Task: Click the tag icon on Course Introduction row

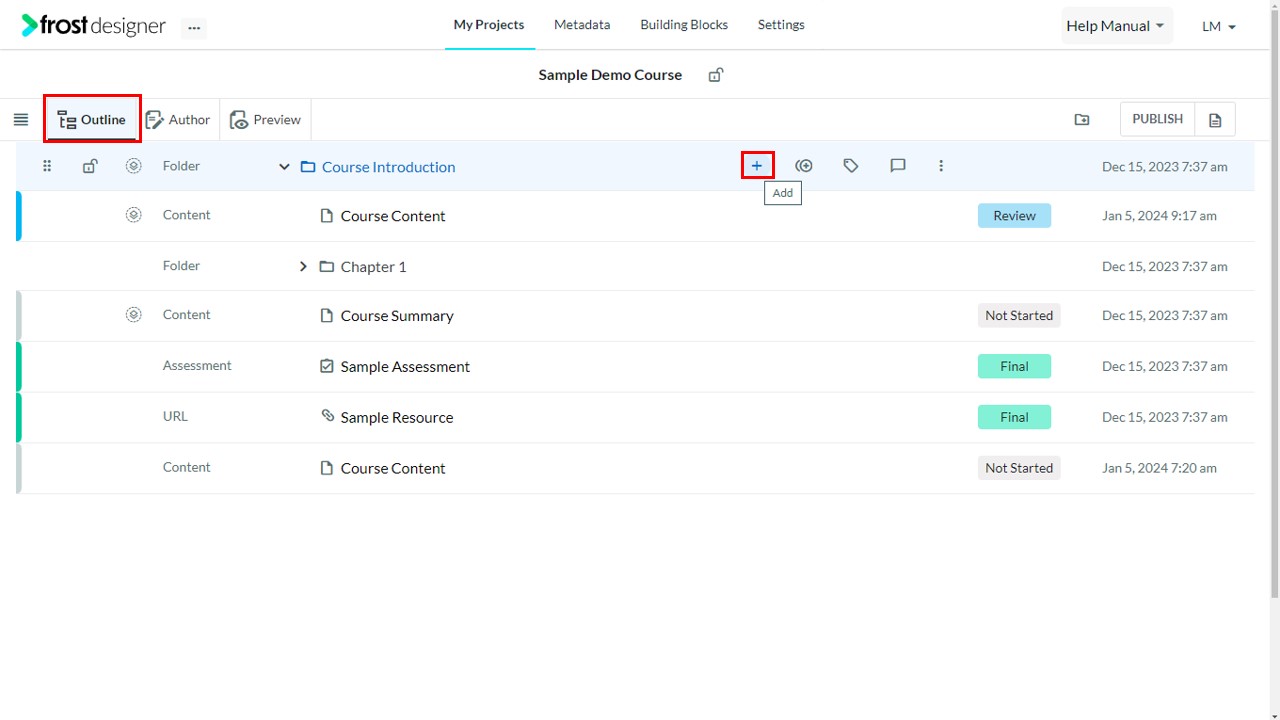Action: coord(851,166)
